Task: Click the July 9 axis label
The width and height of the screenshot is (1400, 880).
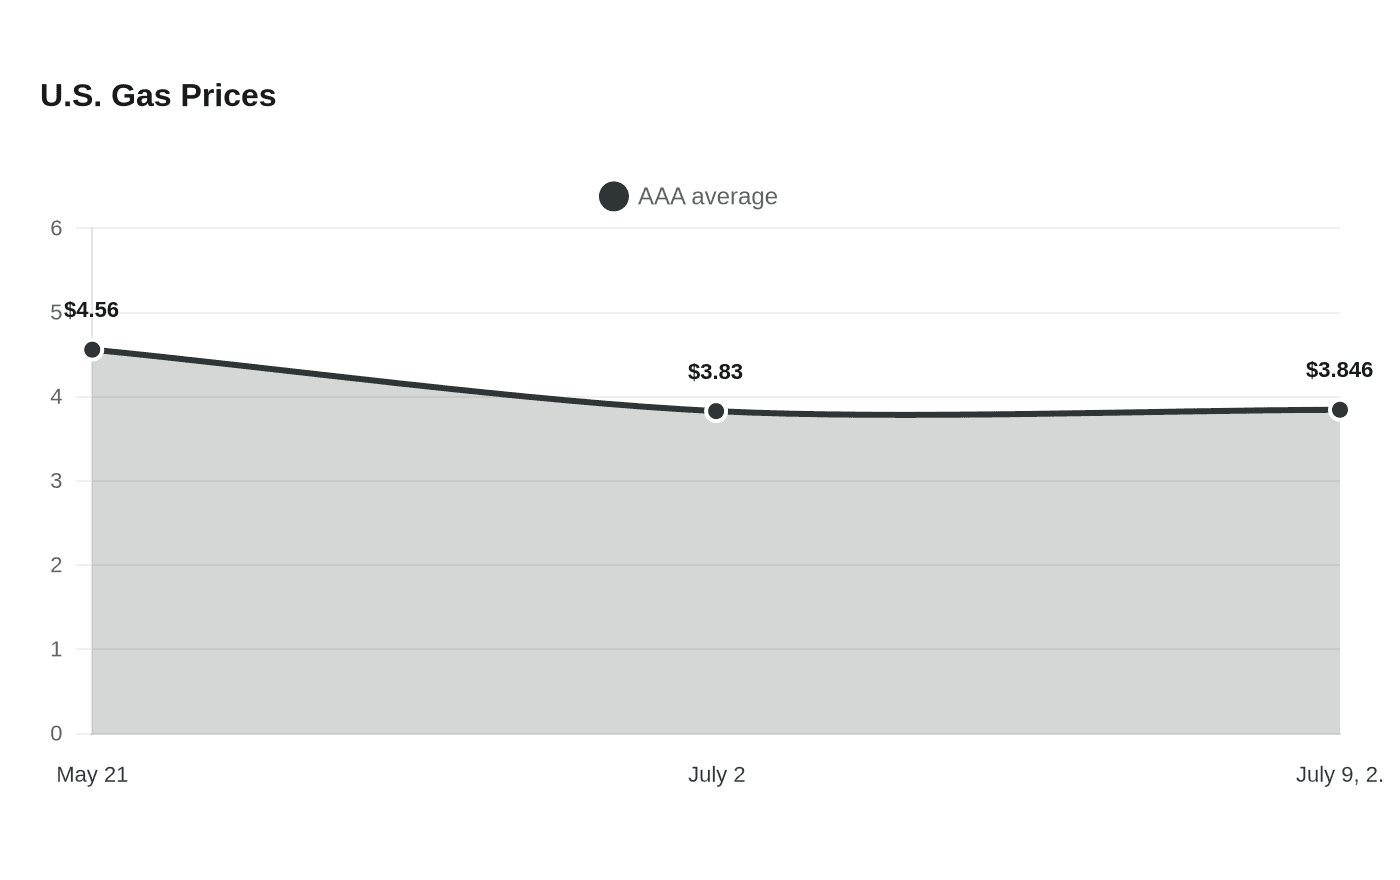Action: click(x=1340, y=774)
